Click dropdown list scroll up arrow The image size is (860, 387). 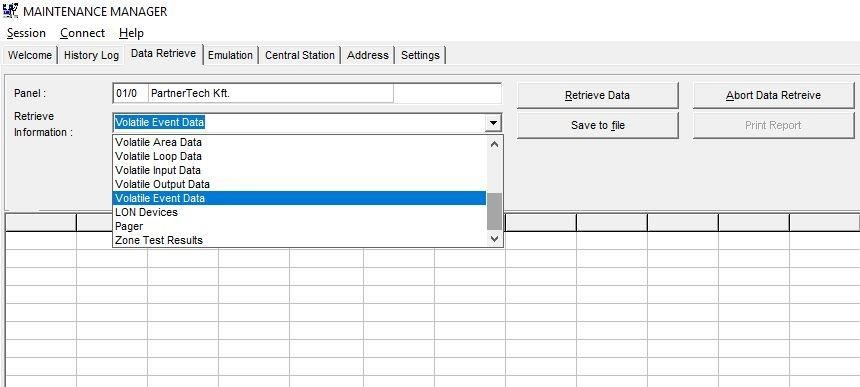[x=494, y=144]
